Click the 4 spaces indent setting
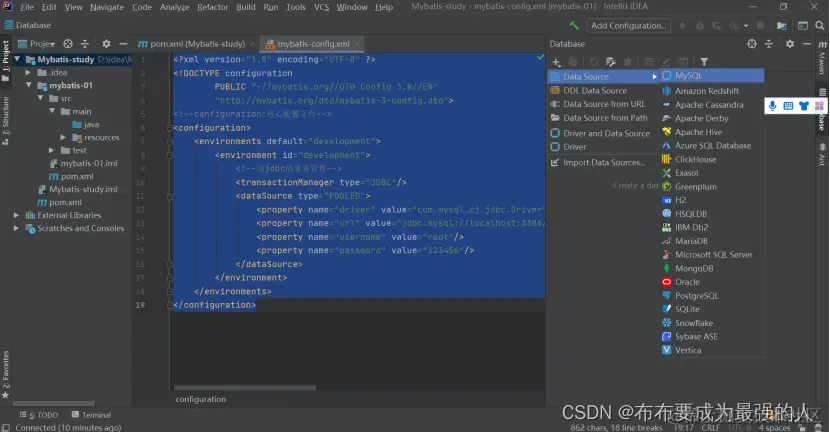The width and height of the screenshot is (830, 433). (x=774, y=428)
